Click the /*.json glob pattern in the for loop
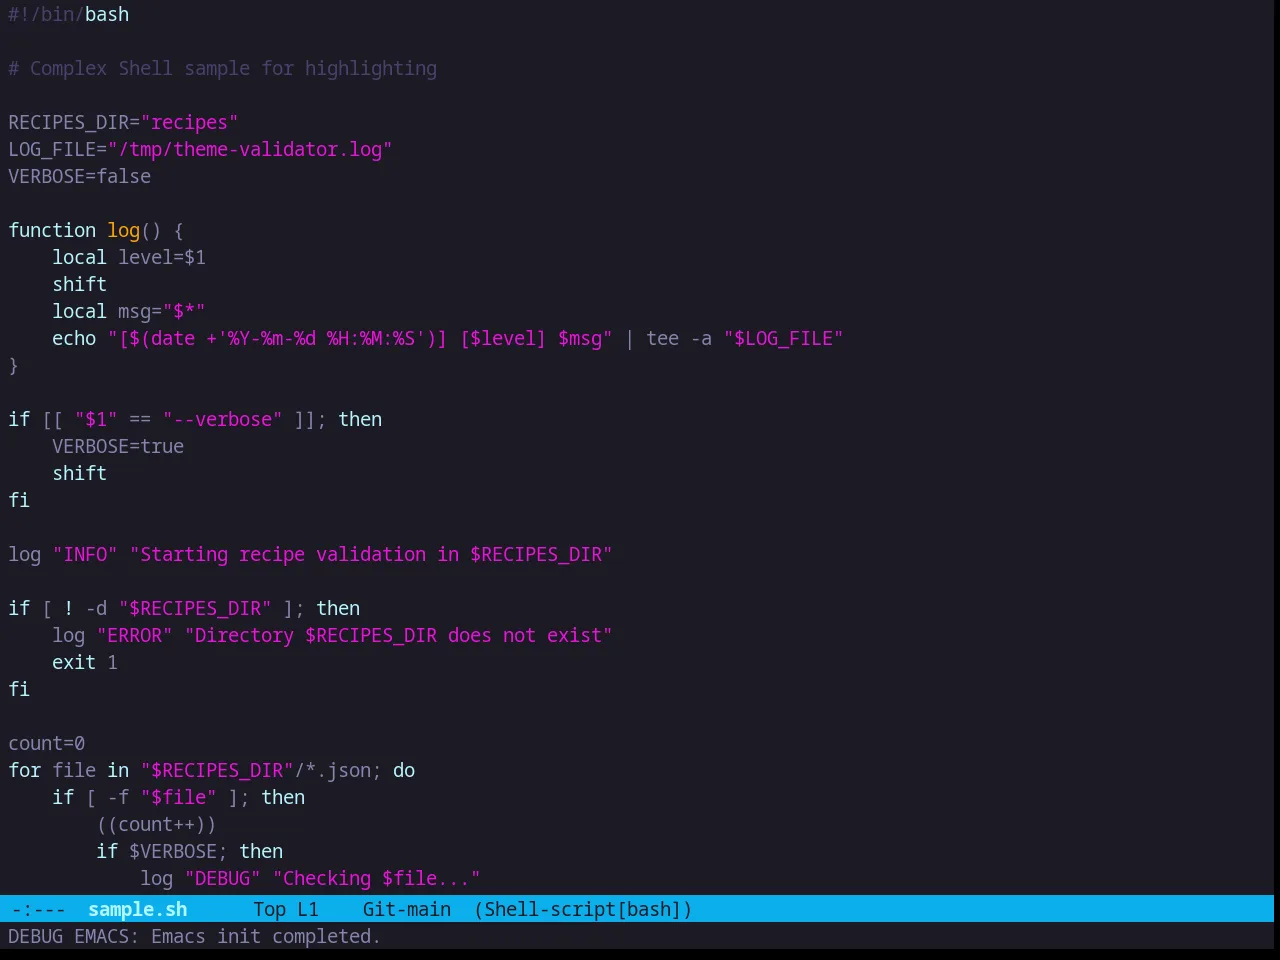 click(x=333, y=770)
